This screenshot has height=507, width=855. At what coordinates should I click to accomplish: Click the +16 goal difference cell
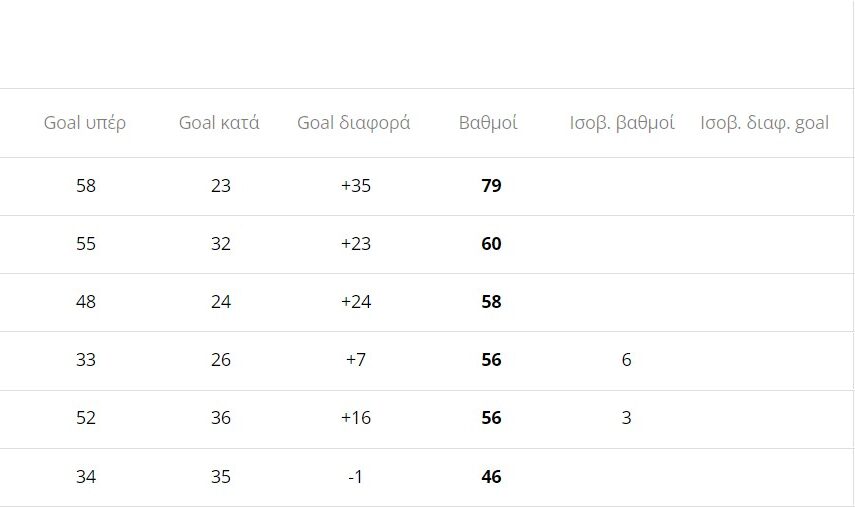[x=356, y=418]
